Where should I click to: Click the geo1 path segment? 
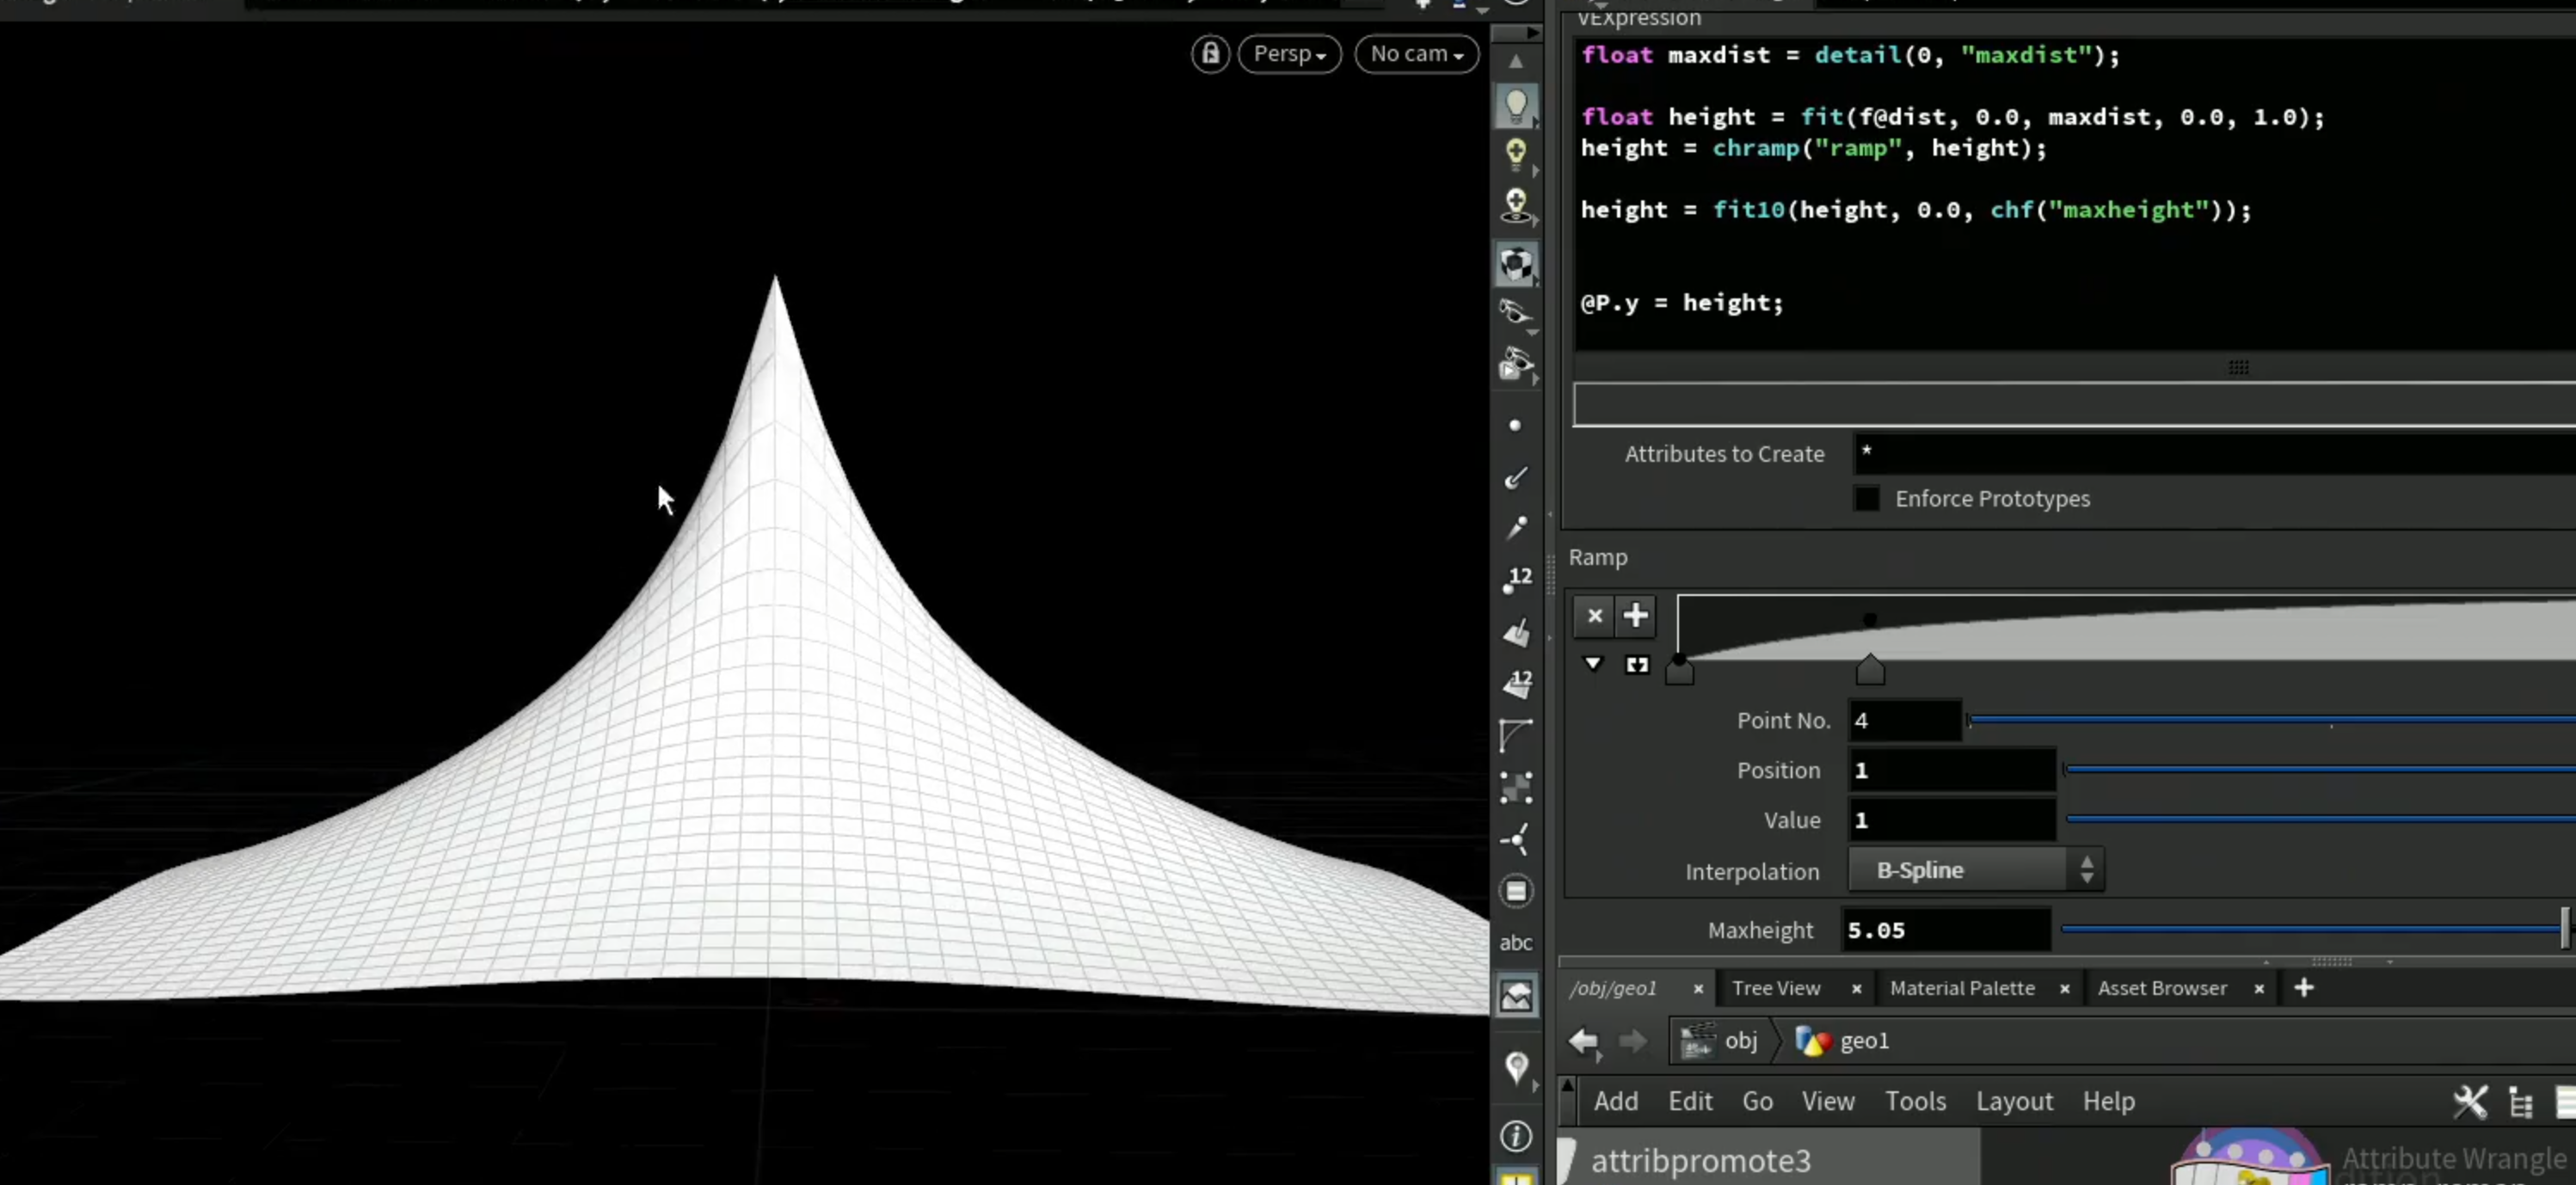tap(1843, 1041)
